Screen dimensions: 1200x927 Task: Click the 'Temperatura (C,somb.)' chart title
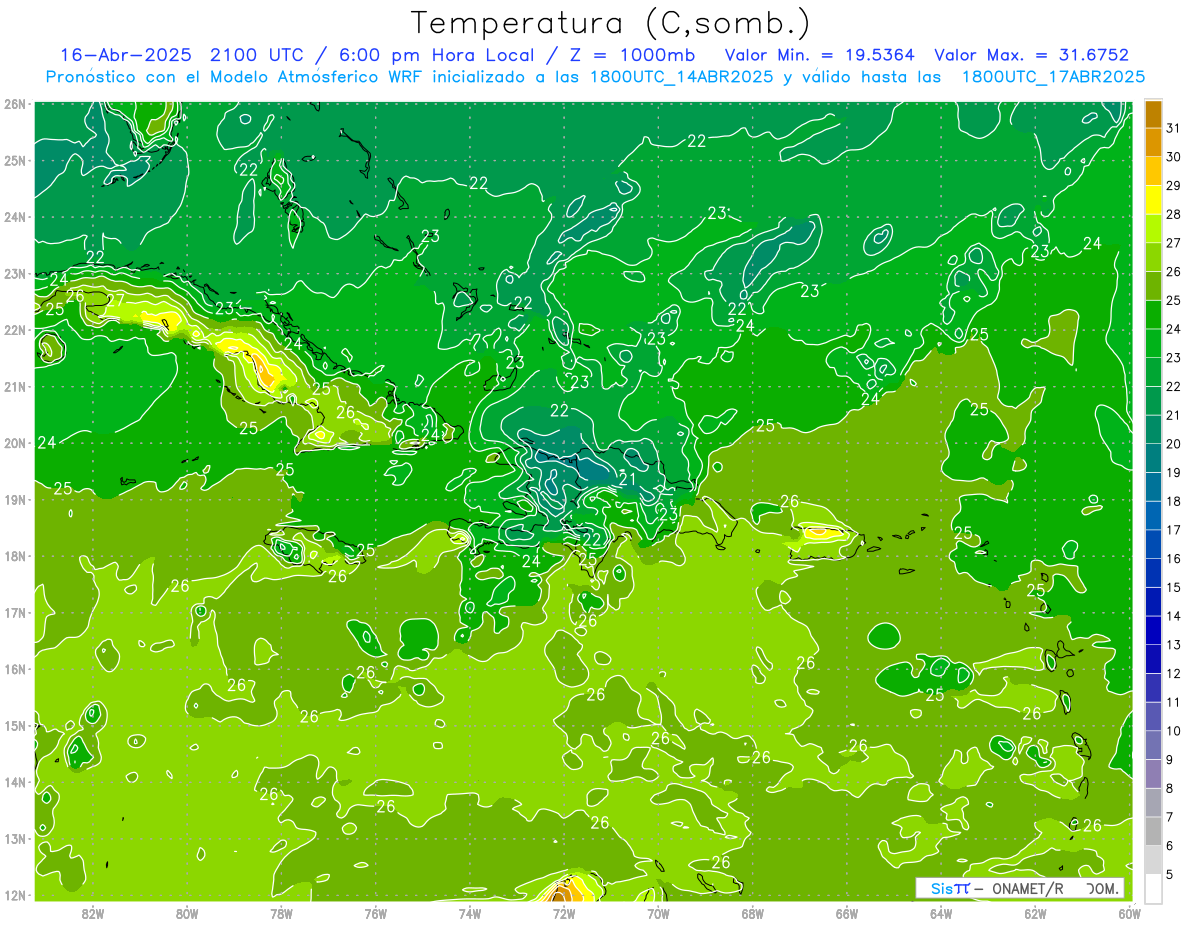point(611,23)
